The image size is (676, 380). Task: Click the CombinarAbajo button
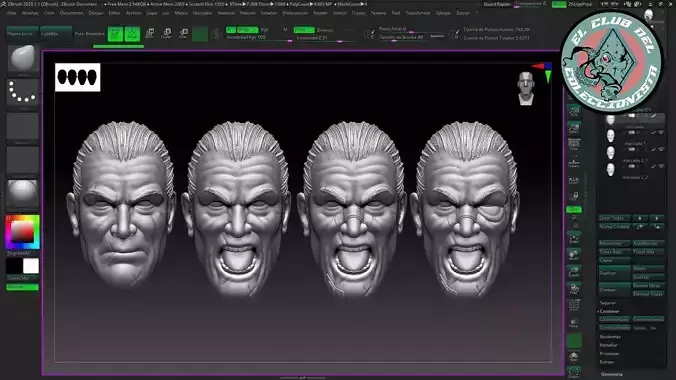[x=614, y=319]
